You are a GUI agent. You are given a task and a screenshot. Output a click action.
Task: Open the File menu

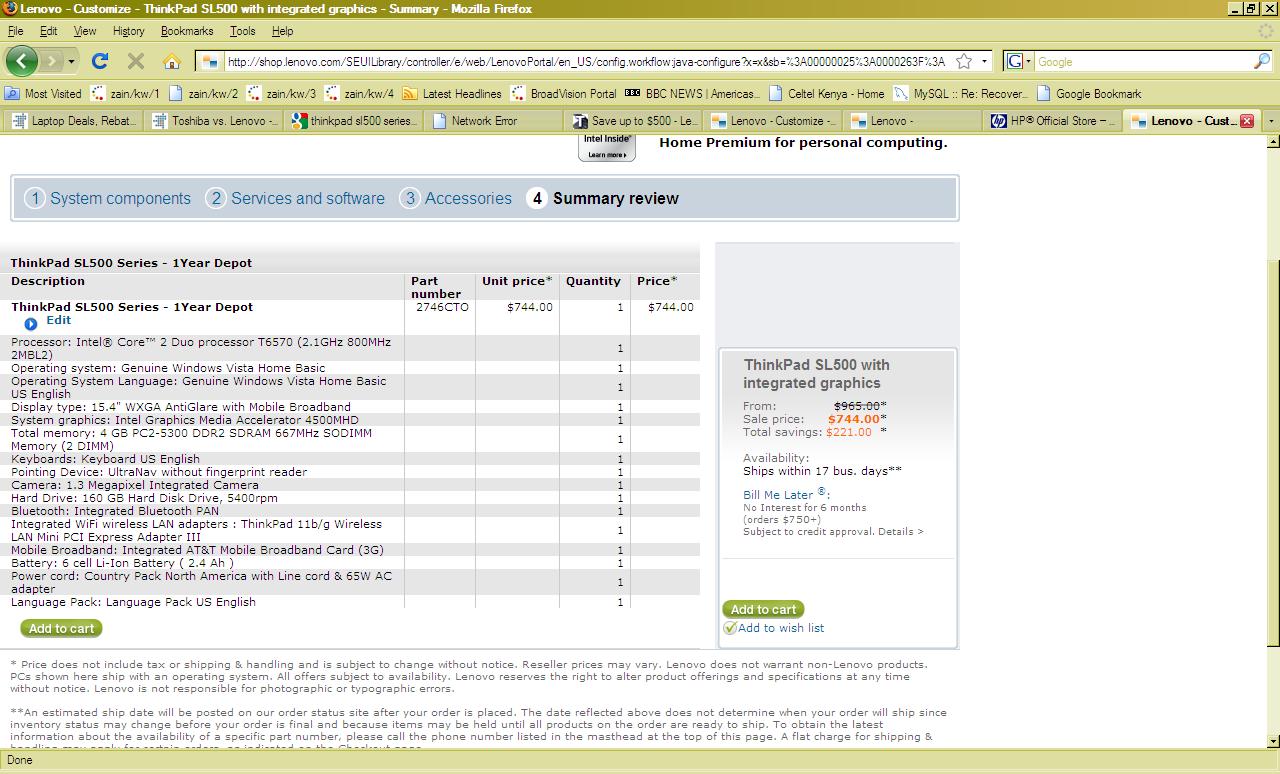coord(16,31)
